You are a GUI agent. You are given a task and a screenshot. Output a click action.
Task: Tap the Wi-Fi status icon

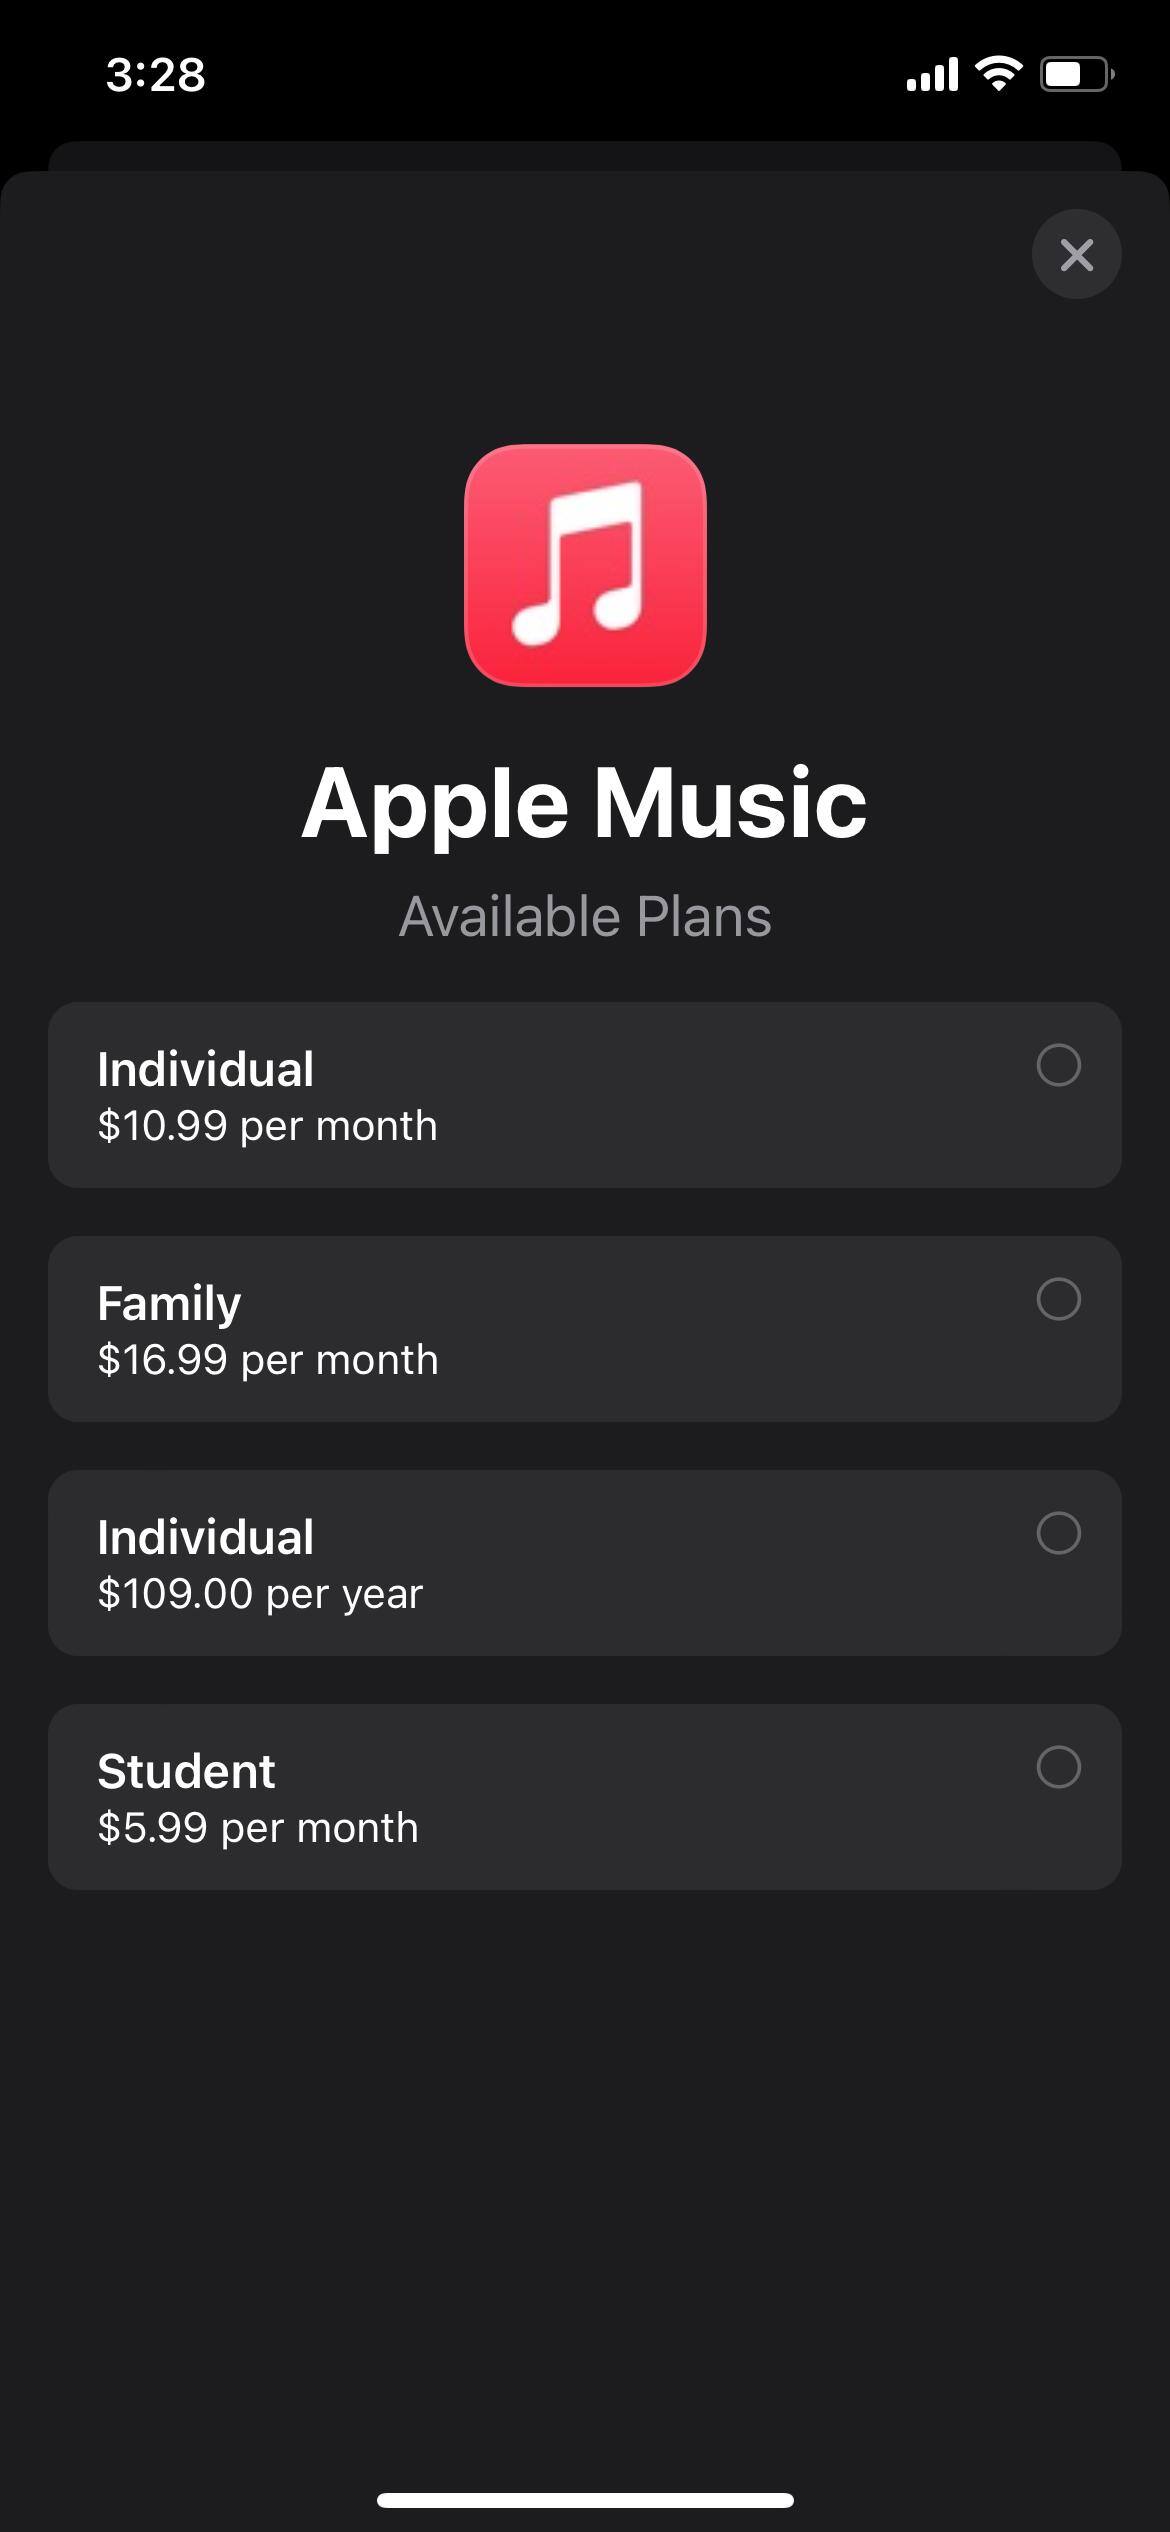pos(998,74)
